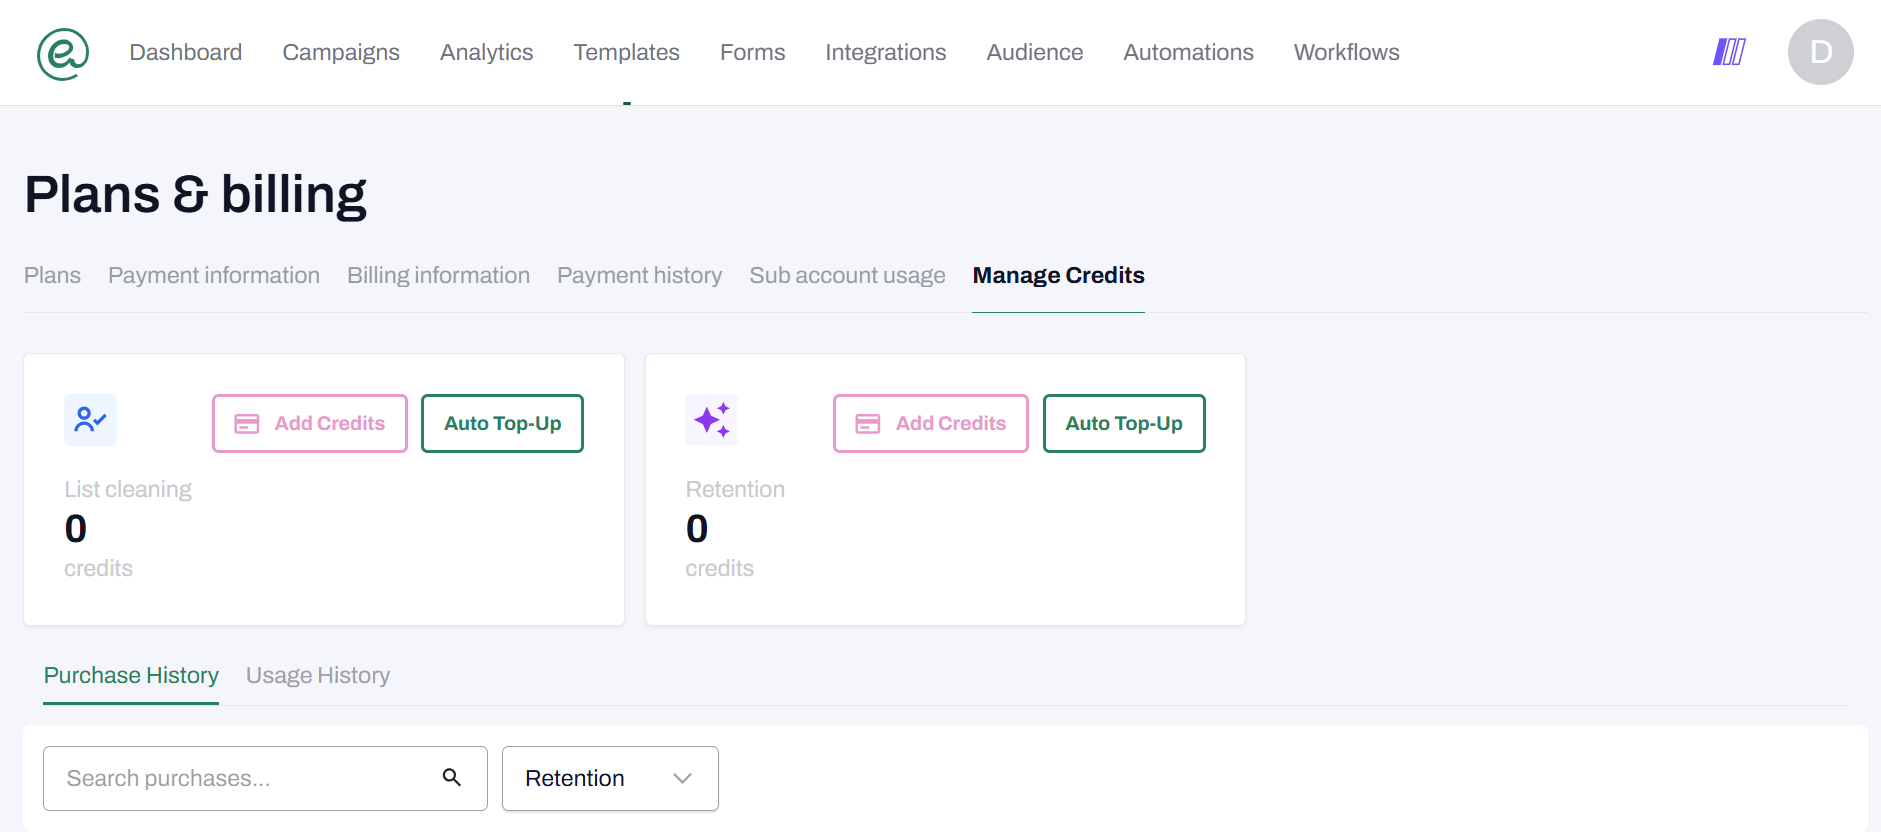Open the Automations nav item
The image size is (1881, 832).
click(1188, 52)
